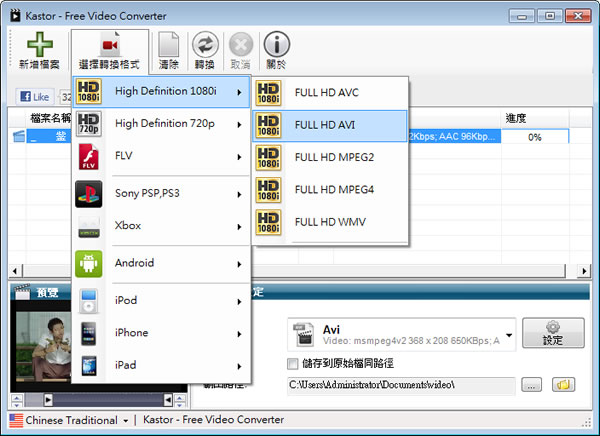Open the Chinese Traditional language dropdown
The height and width of the screenshot is (436, 600).
tap(70, 420)
